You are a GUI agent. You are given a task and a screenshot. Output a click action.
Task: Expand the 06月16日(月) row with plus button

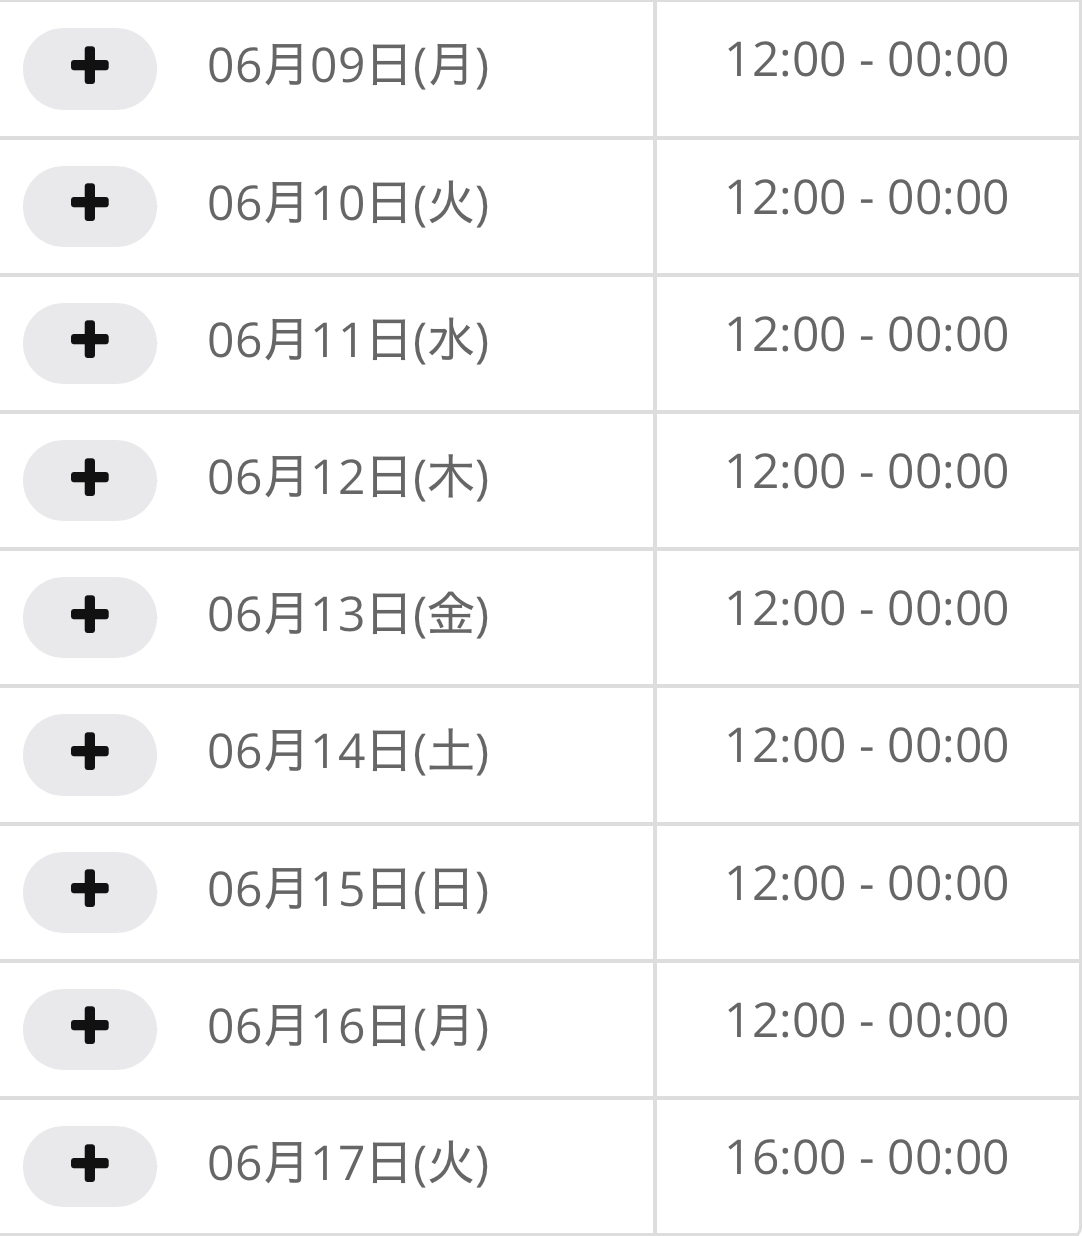[90, 1028]
